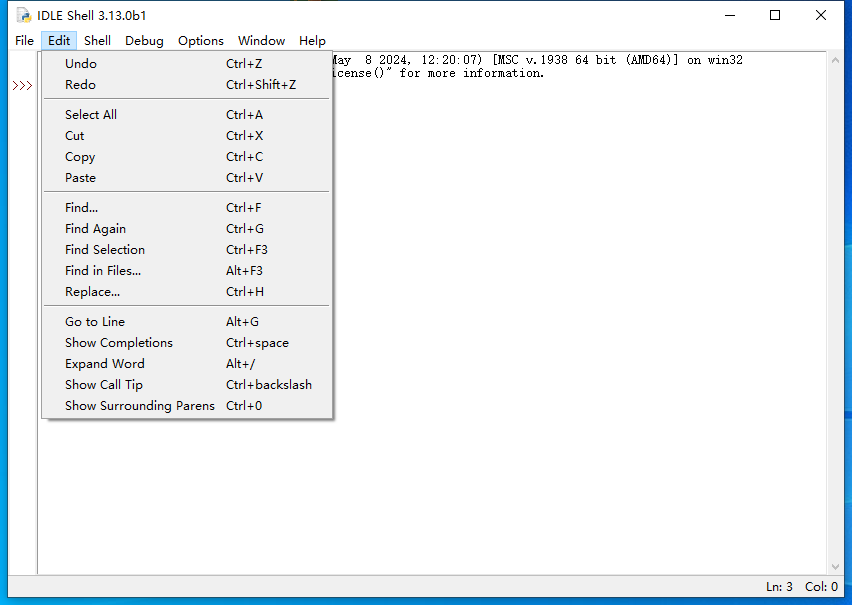Click the IDLE Python icon in title bar
This screenshot has width=852, height=605.
pos(24,15)
